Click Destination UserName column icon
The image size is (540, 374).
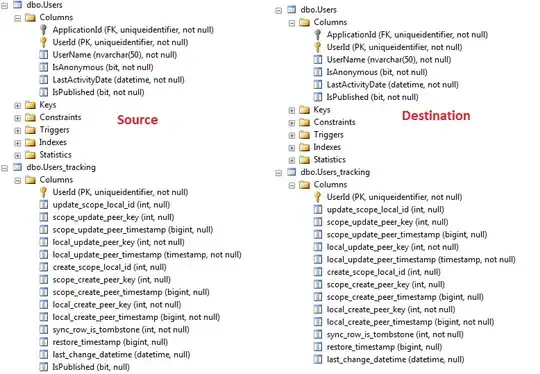[318, 60]
